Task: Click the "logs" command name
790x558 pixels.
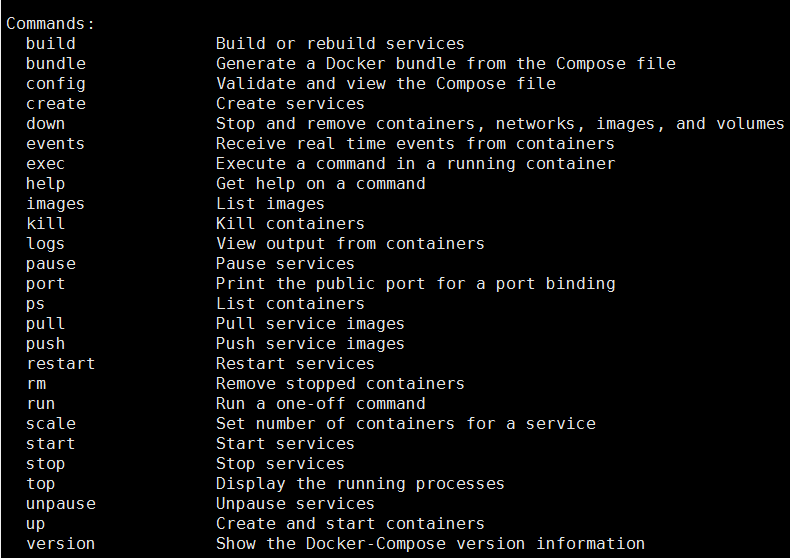Action: tap(45, 244)
